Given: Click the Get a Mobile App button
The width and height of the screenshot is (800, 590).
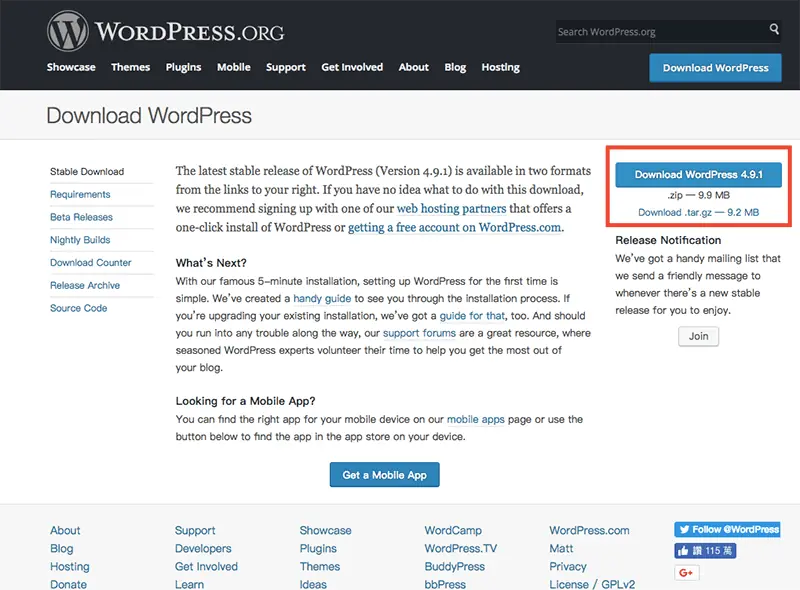Looking at the screenshot, I should pyautogui.click(x=385, y=475).
